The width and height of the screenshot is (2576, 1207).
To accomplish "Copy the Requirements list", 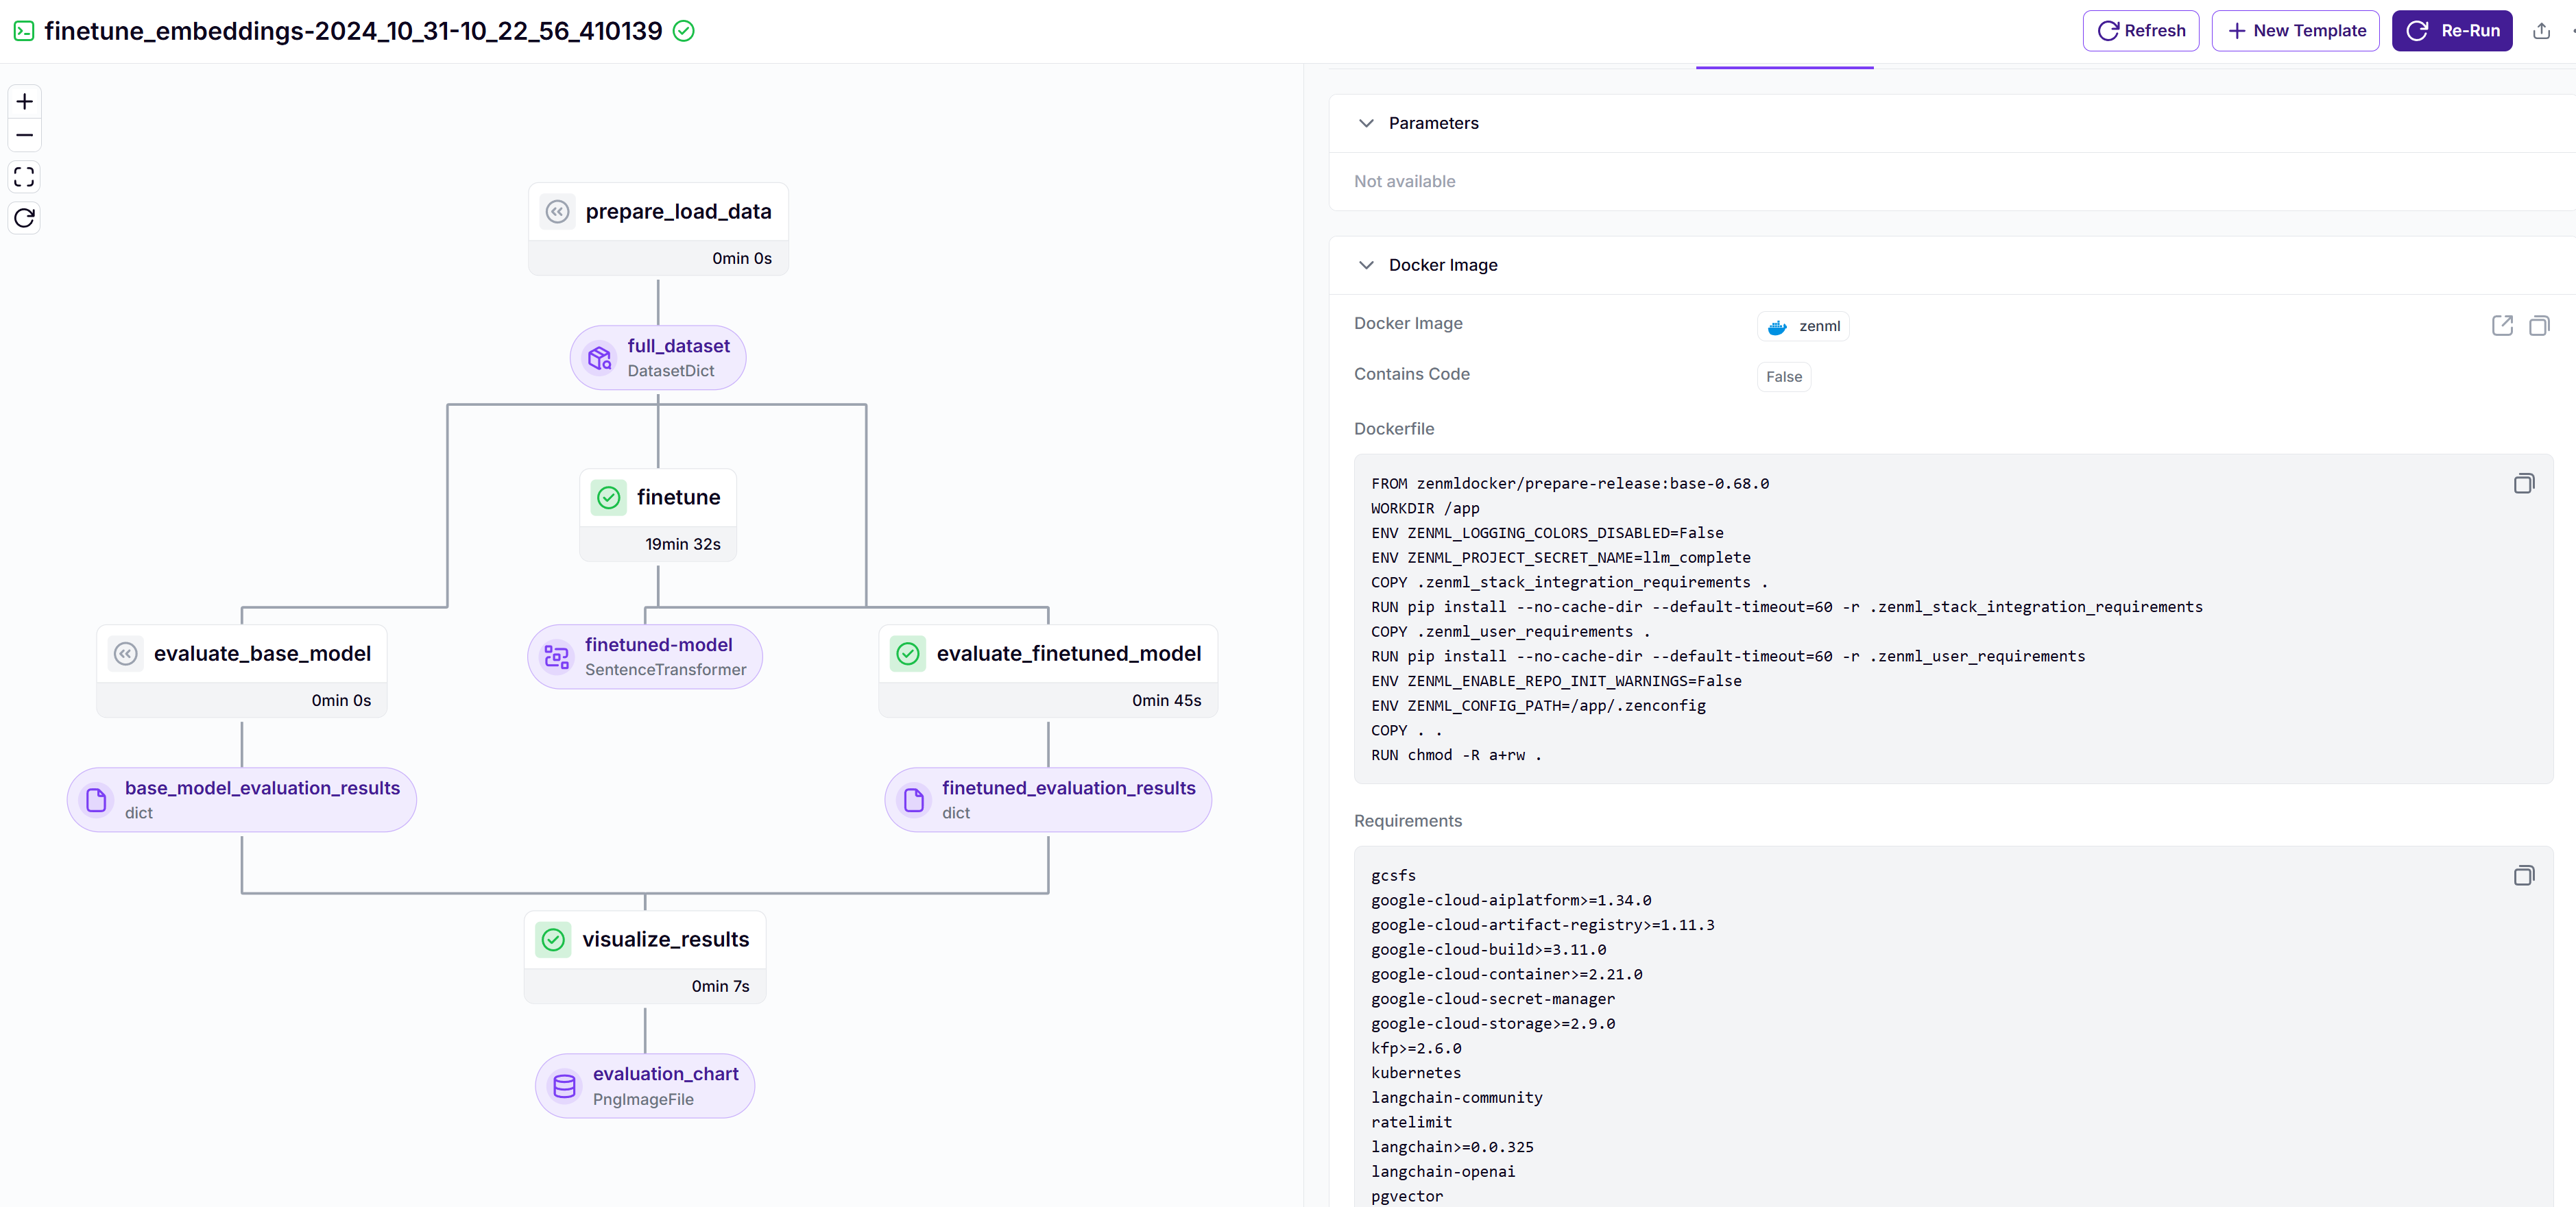I will (x=2523, y=876).
